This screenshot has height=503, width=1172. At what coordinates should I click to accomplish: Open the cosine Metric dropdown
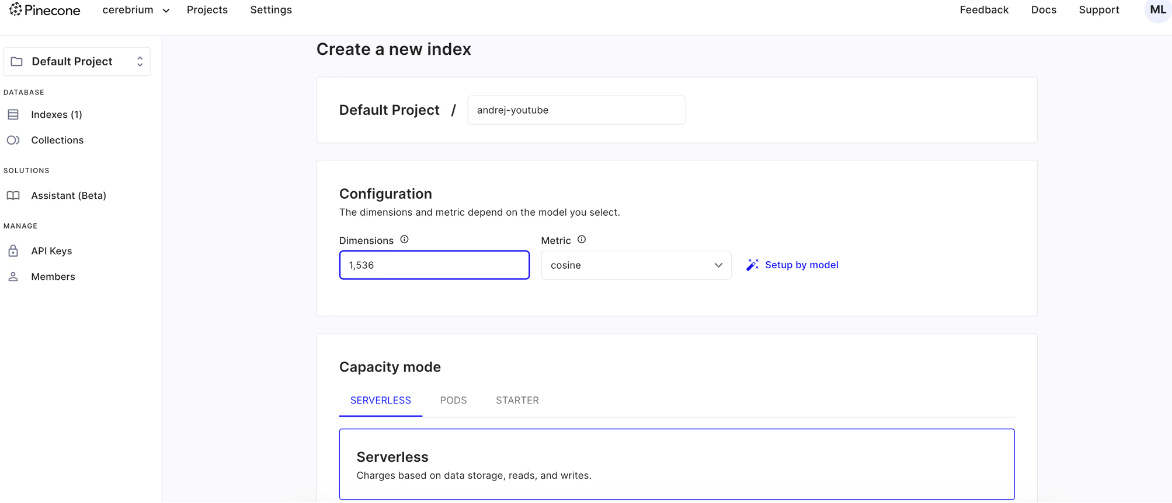point(636,265)
